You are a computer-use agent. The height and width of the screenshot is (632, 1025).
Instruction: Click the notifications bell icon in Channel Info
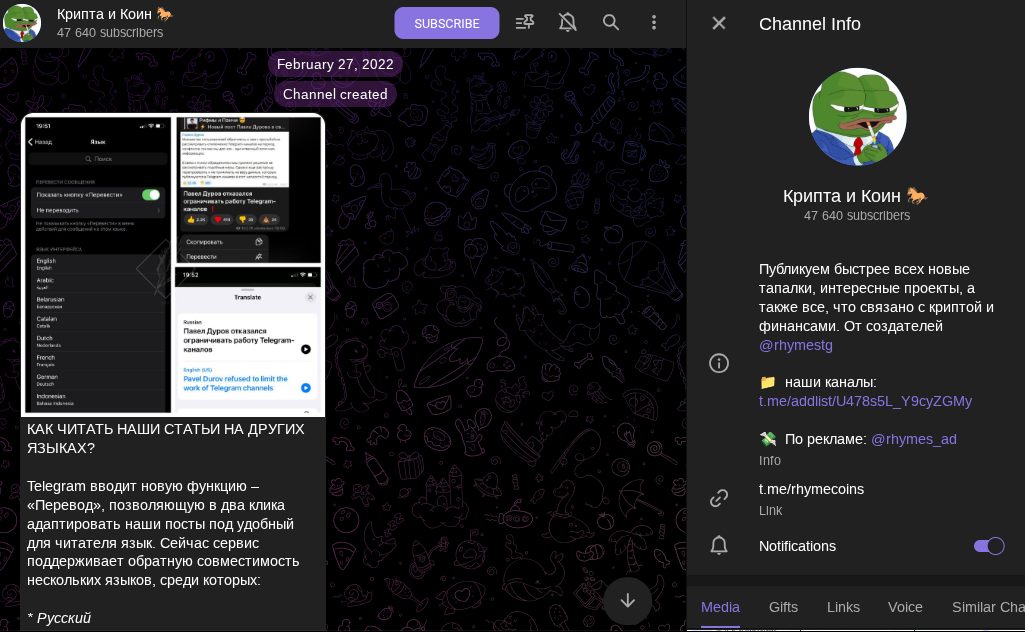point(718,545)
